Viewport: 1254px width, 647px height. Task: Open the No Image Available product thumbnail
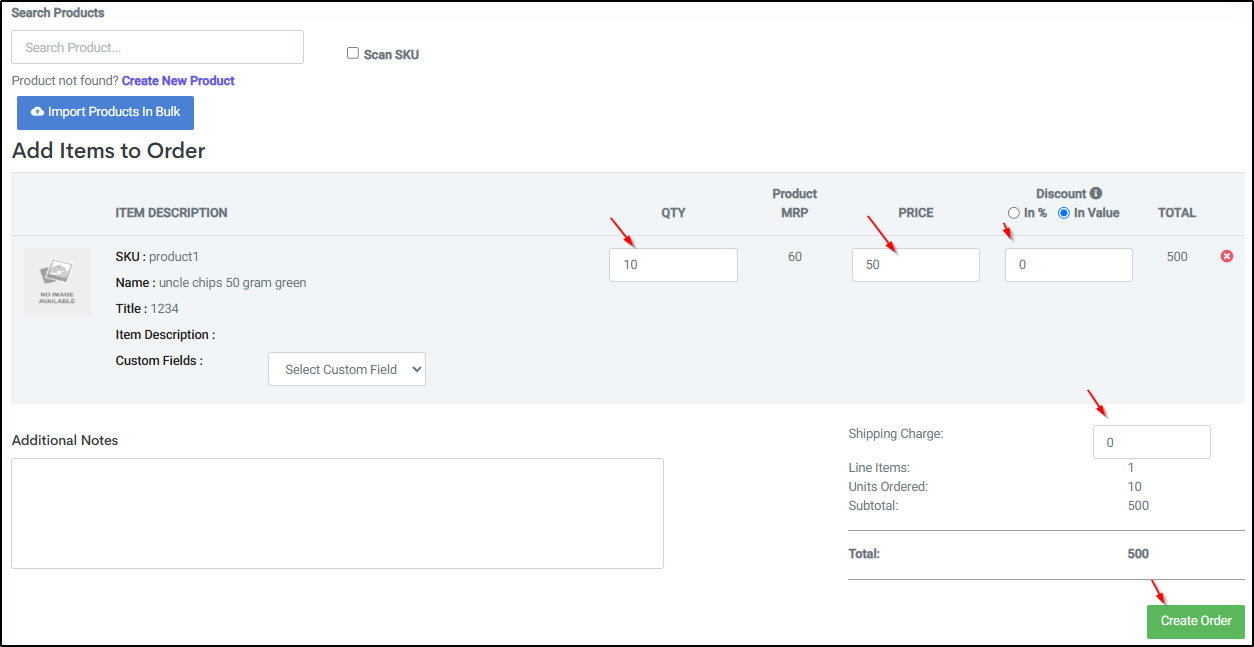pyautogui.click(x=57, y=282)
